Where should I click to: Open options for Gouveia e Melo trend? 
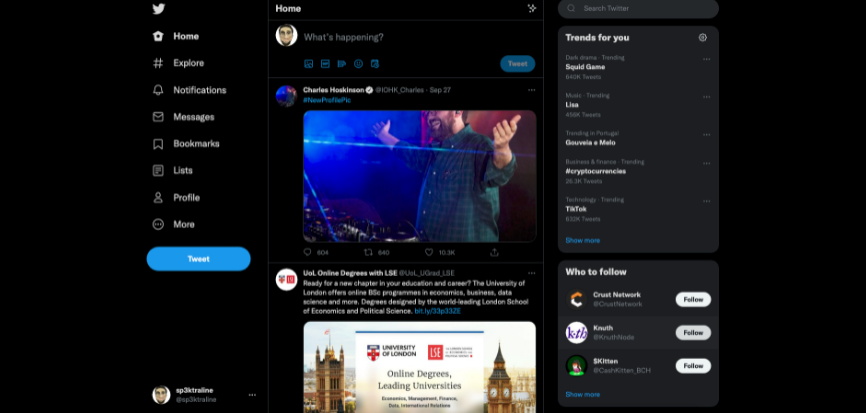point(706,135)
